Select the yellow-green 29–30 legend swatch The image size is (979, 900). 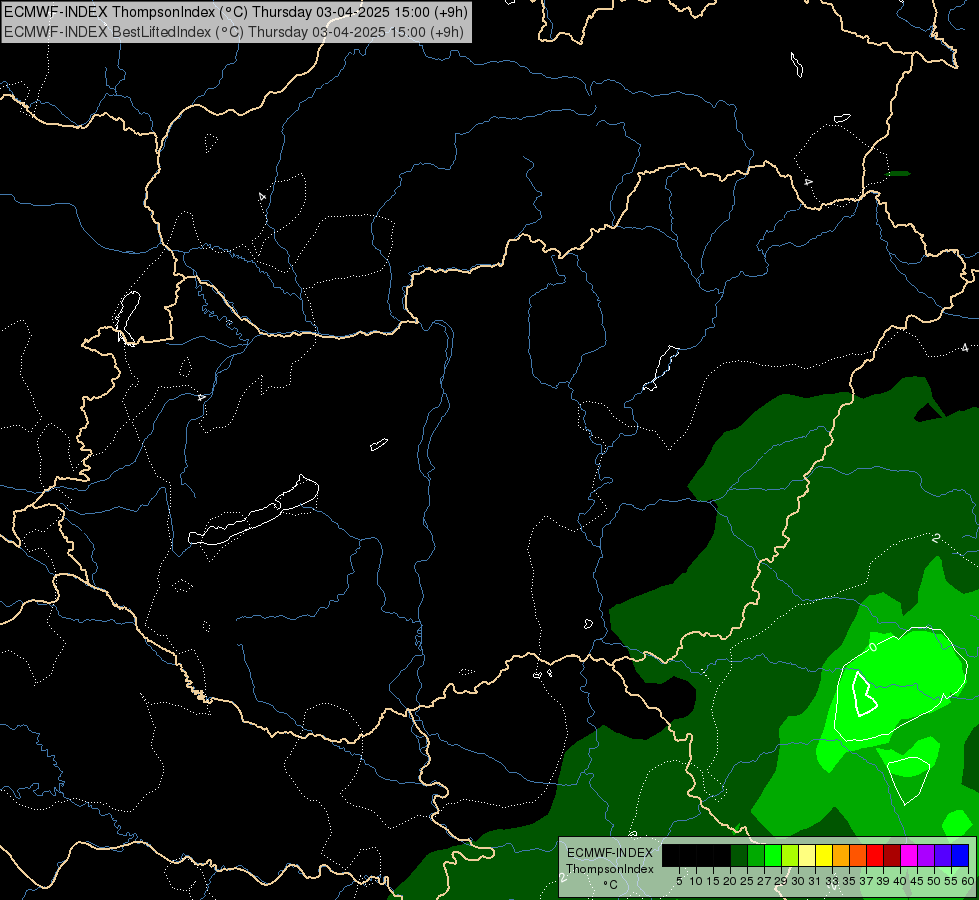click(790, 855)
